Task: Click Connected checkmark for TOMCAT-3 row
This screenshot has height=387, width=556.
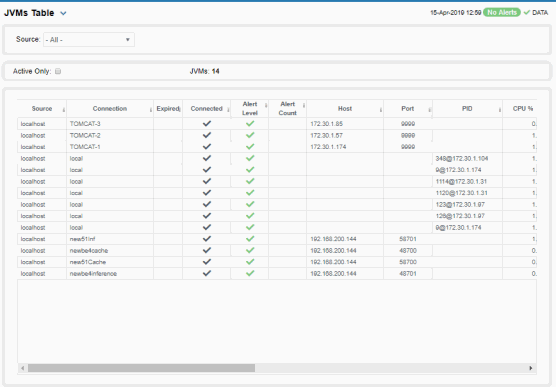Action: pyautogui.click(x=207, y=123)
